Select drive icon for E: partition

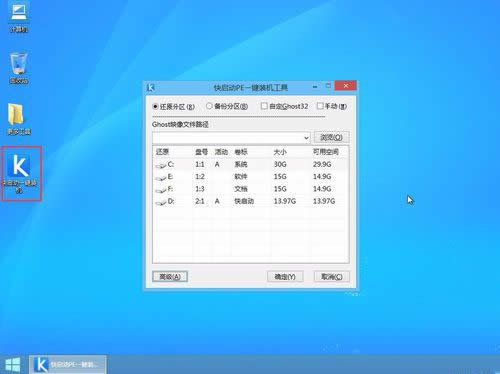point(161,178)
